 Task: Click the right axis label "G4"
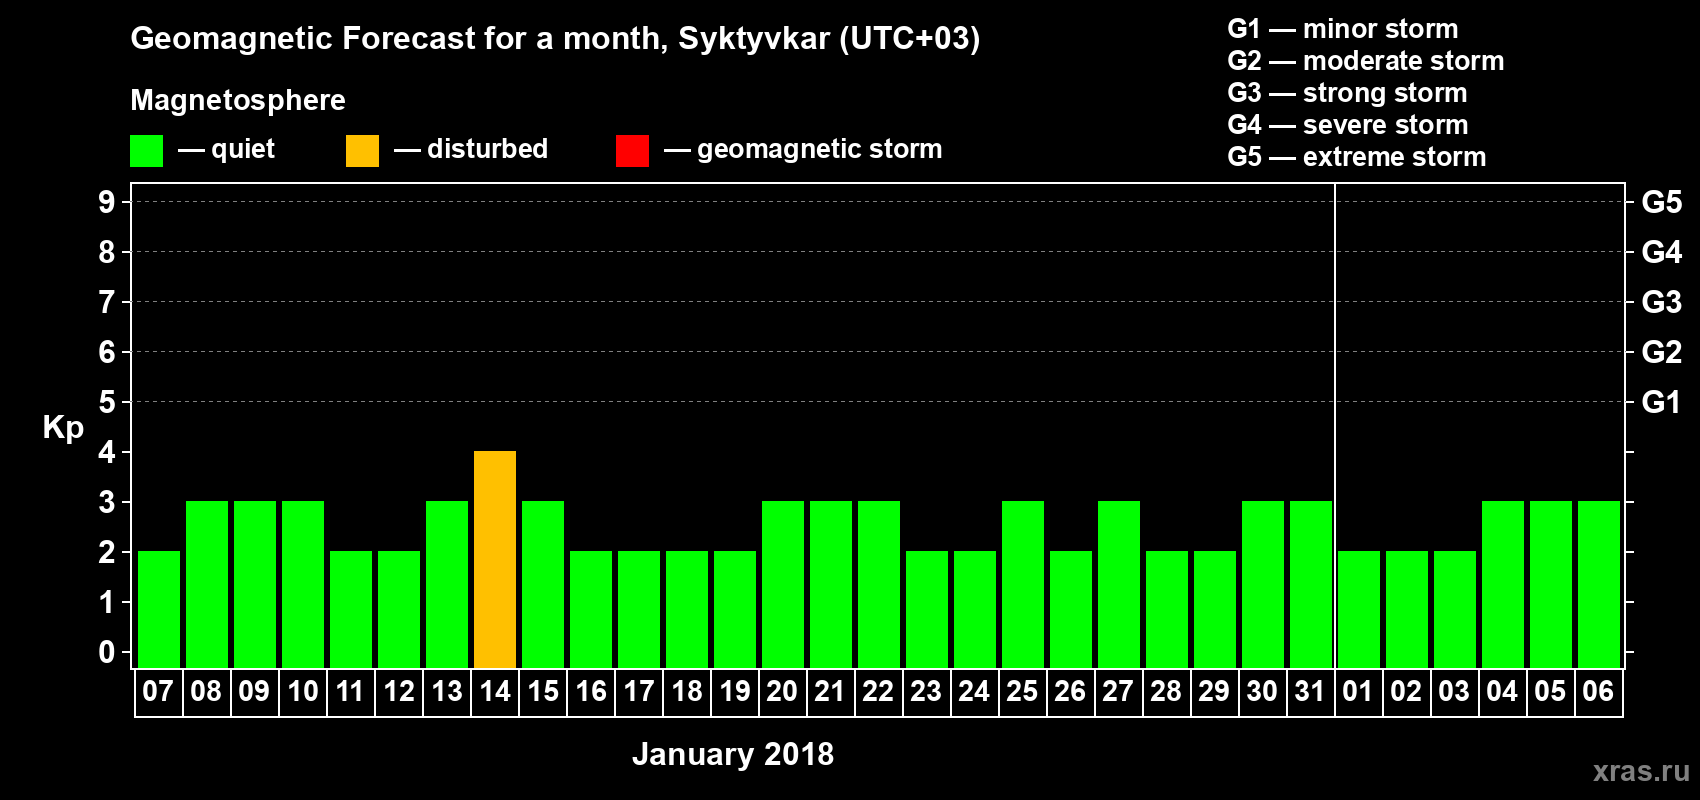tap(1661, 252)
